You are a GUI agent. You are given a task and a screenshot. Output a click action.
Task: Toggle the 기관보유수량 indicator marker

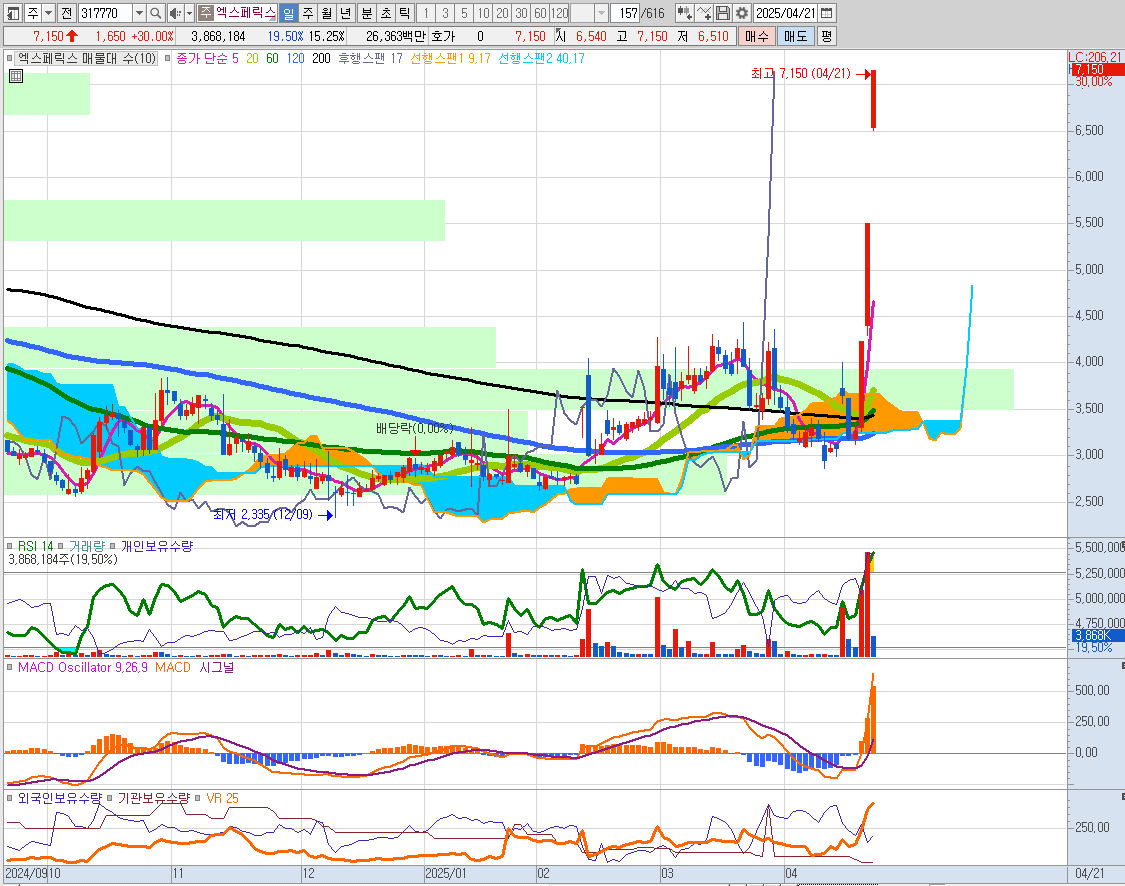pos(110,798)
